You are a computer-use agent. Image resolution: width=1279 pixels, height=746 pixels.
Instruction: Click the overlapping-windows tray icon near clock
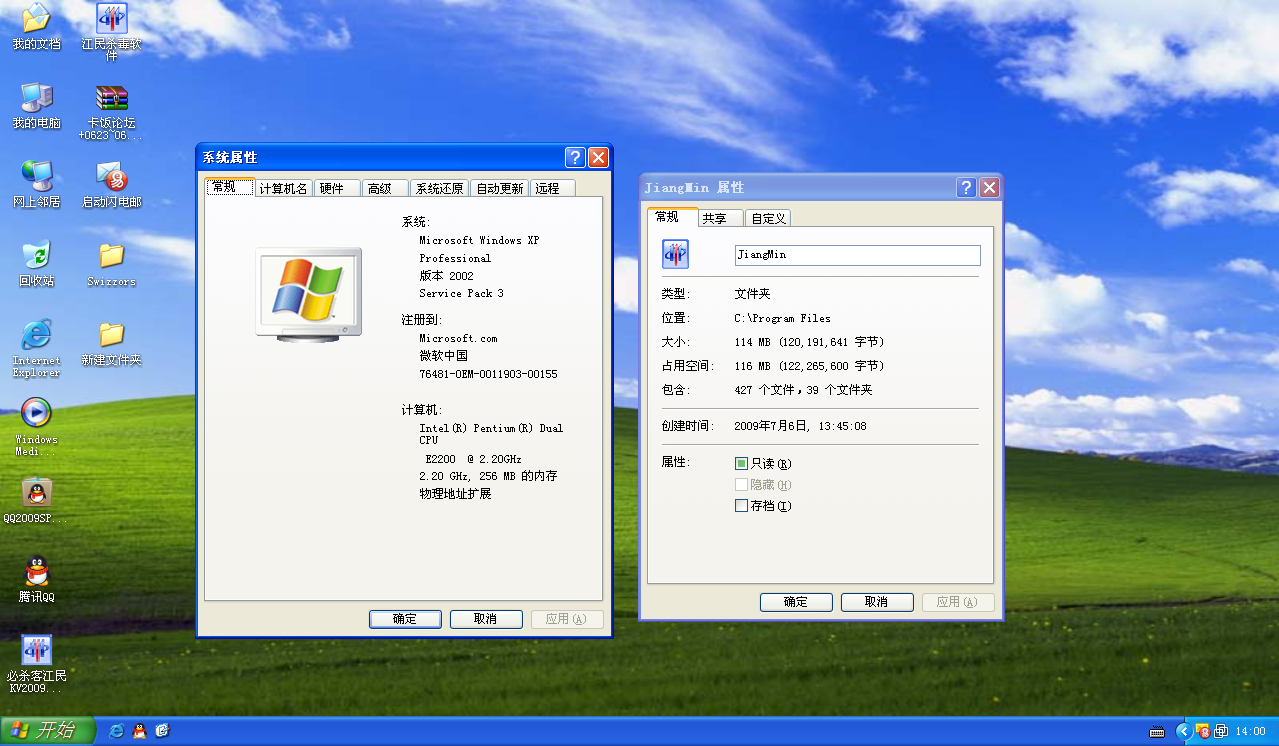pyautogui.click(x=1221, y=732)
